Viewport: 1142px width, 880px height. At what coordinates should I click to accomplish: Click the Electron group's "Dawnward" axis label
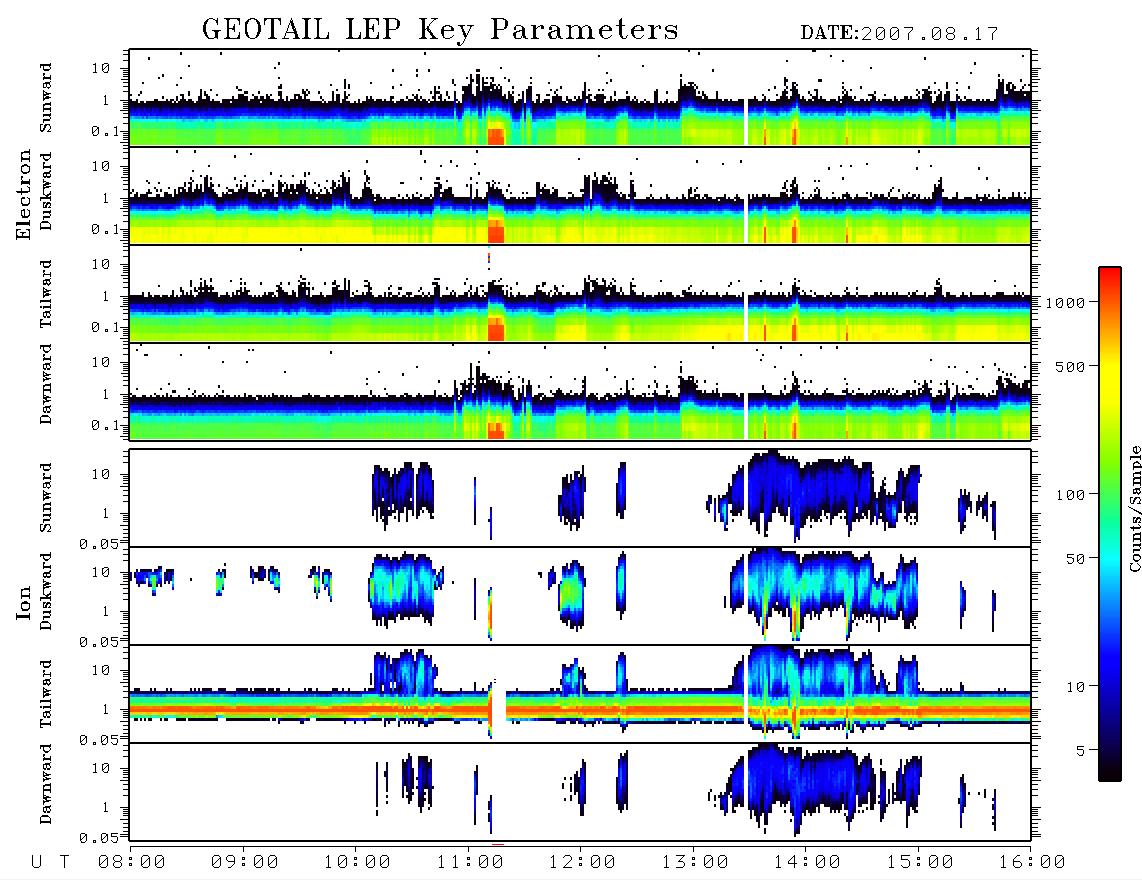pos(46,385)
